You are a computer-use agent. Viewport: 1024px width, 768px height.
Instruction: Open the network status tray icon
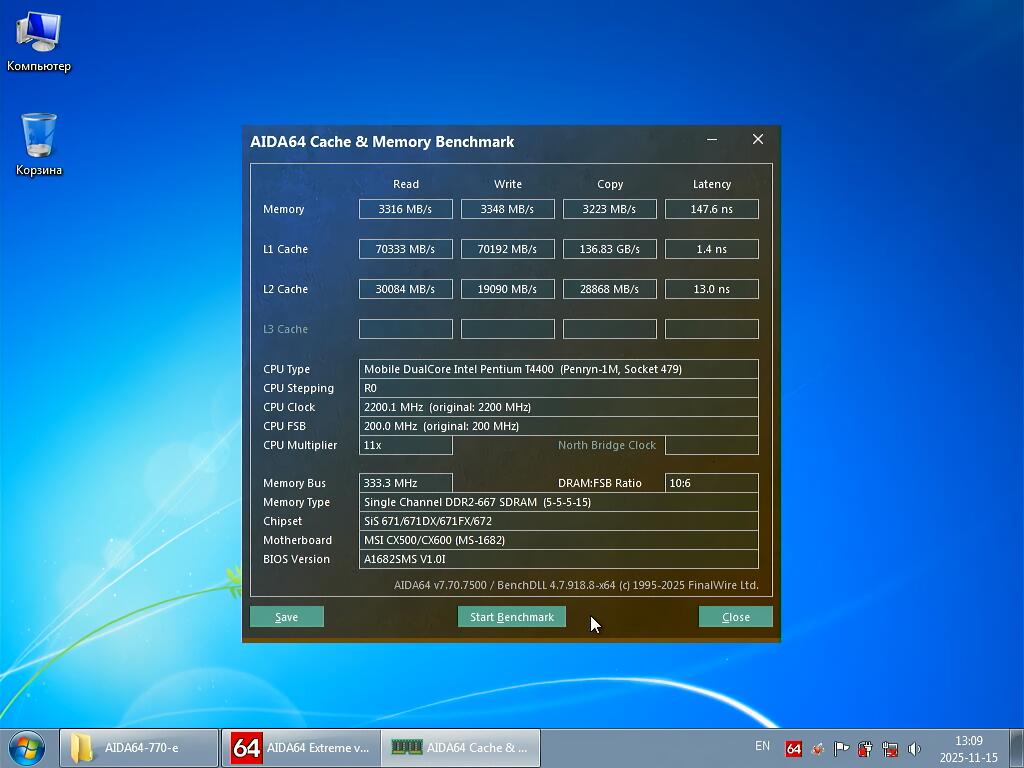point(889,748)
